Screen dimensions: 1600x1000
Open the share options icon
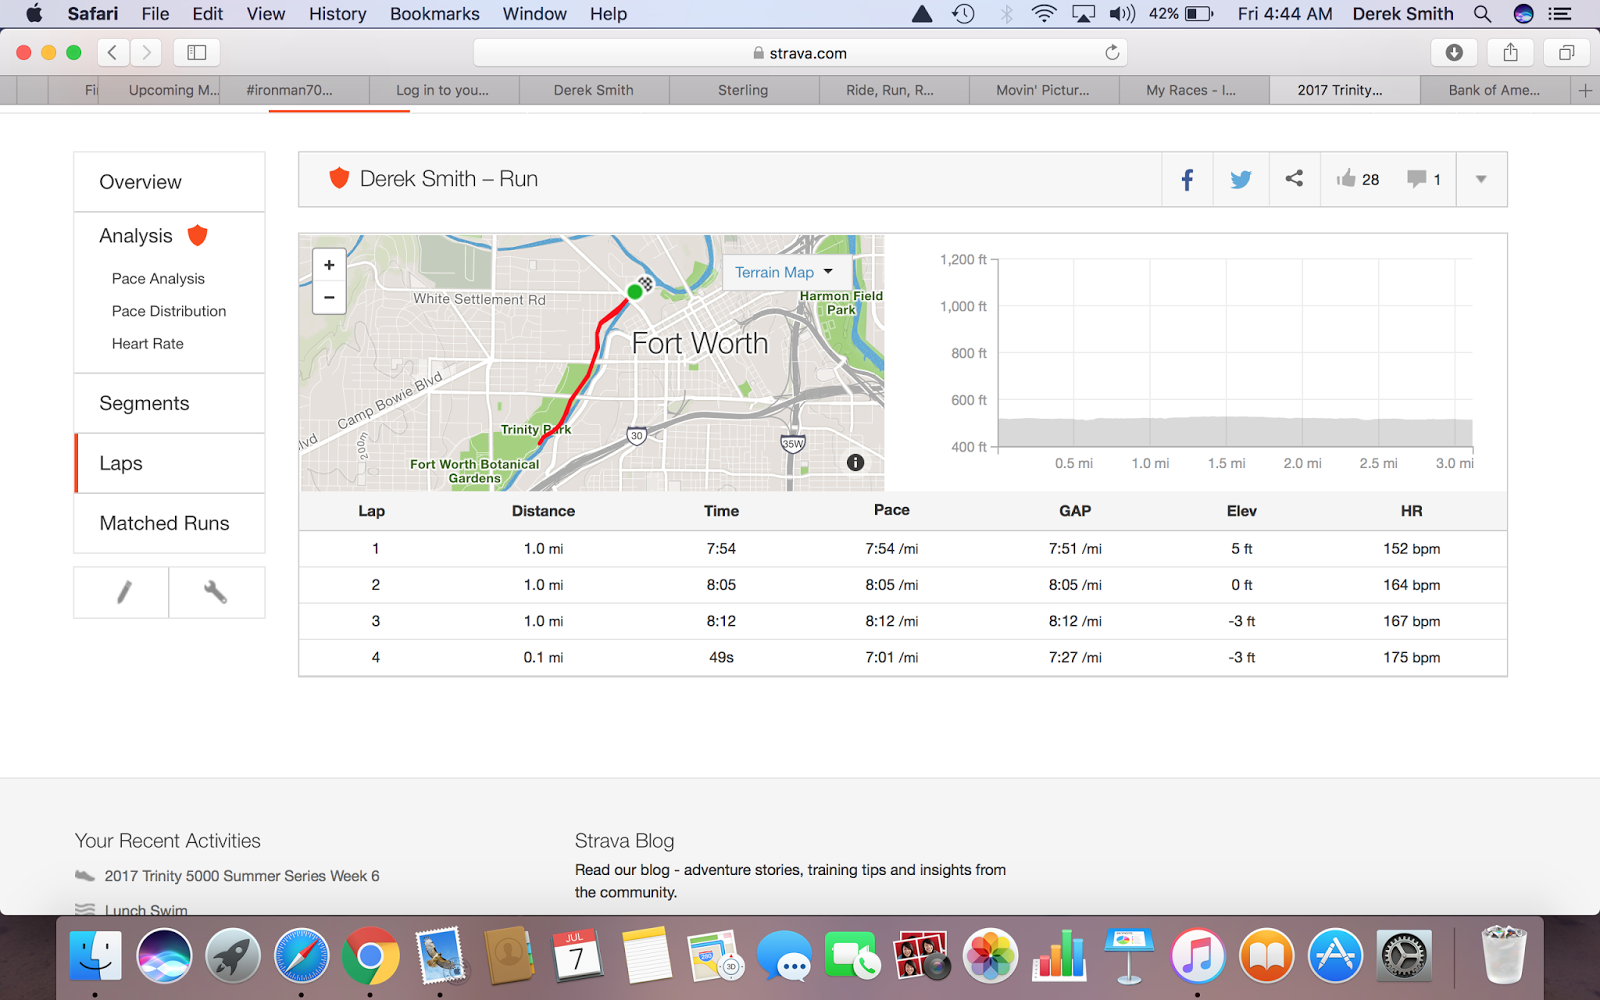1294,179
